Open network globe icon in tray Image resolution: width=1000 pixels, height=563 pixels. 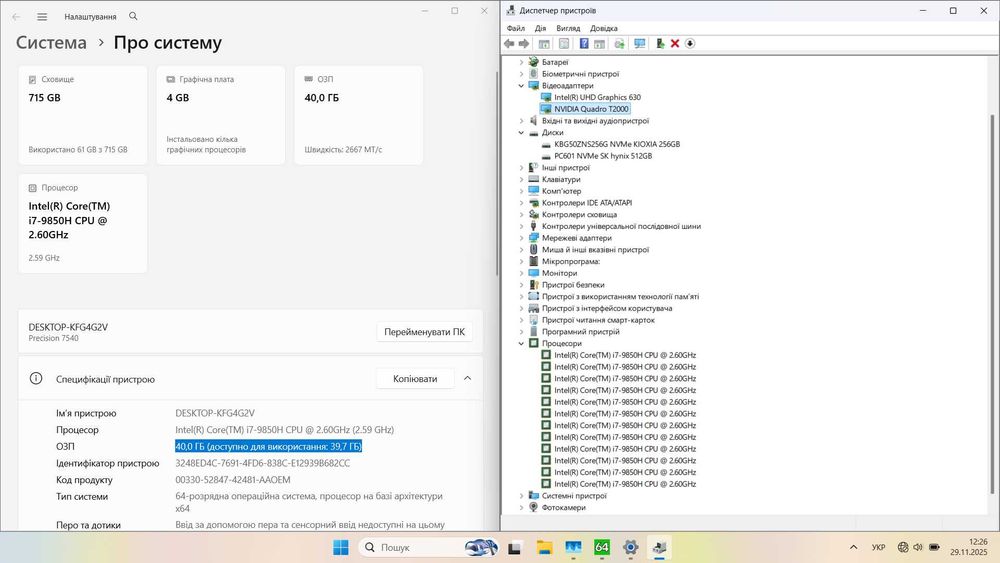pyautogui.click(x=902, y=547)
